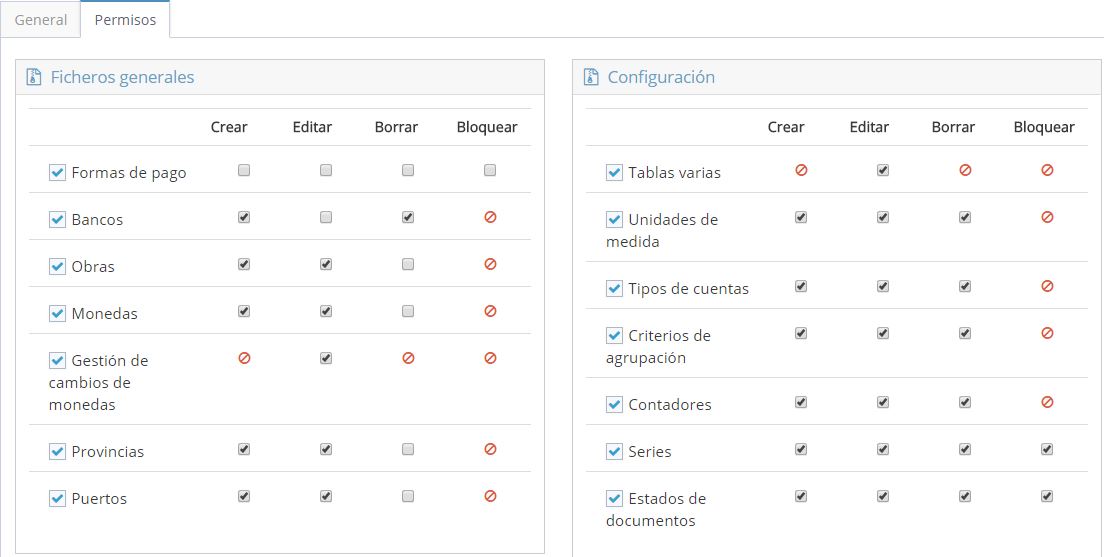Click blocked Bloquear icon for Gestión de cambios
Image resolution: width=1104 pixels, height=557 pixels.
[x=490, y=358]
